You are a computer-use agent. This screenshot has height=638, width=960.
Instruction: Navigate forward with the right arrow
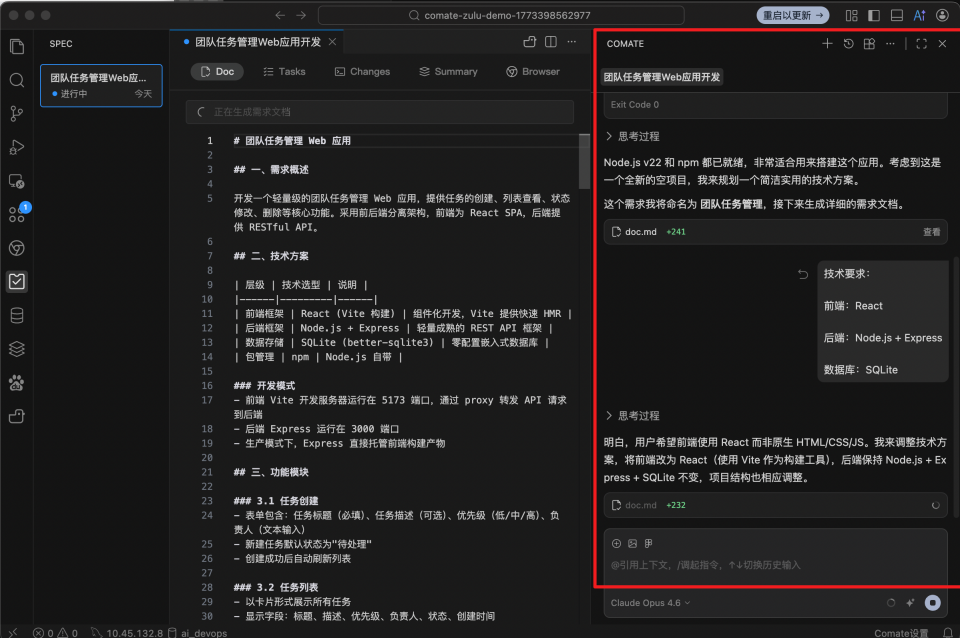point(301,15)
